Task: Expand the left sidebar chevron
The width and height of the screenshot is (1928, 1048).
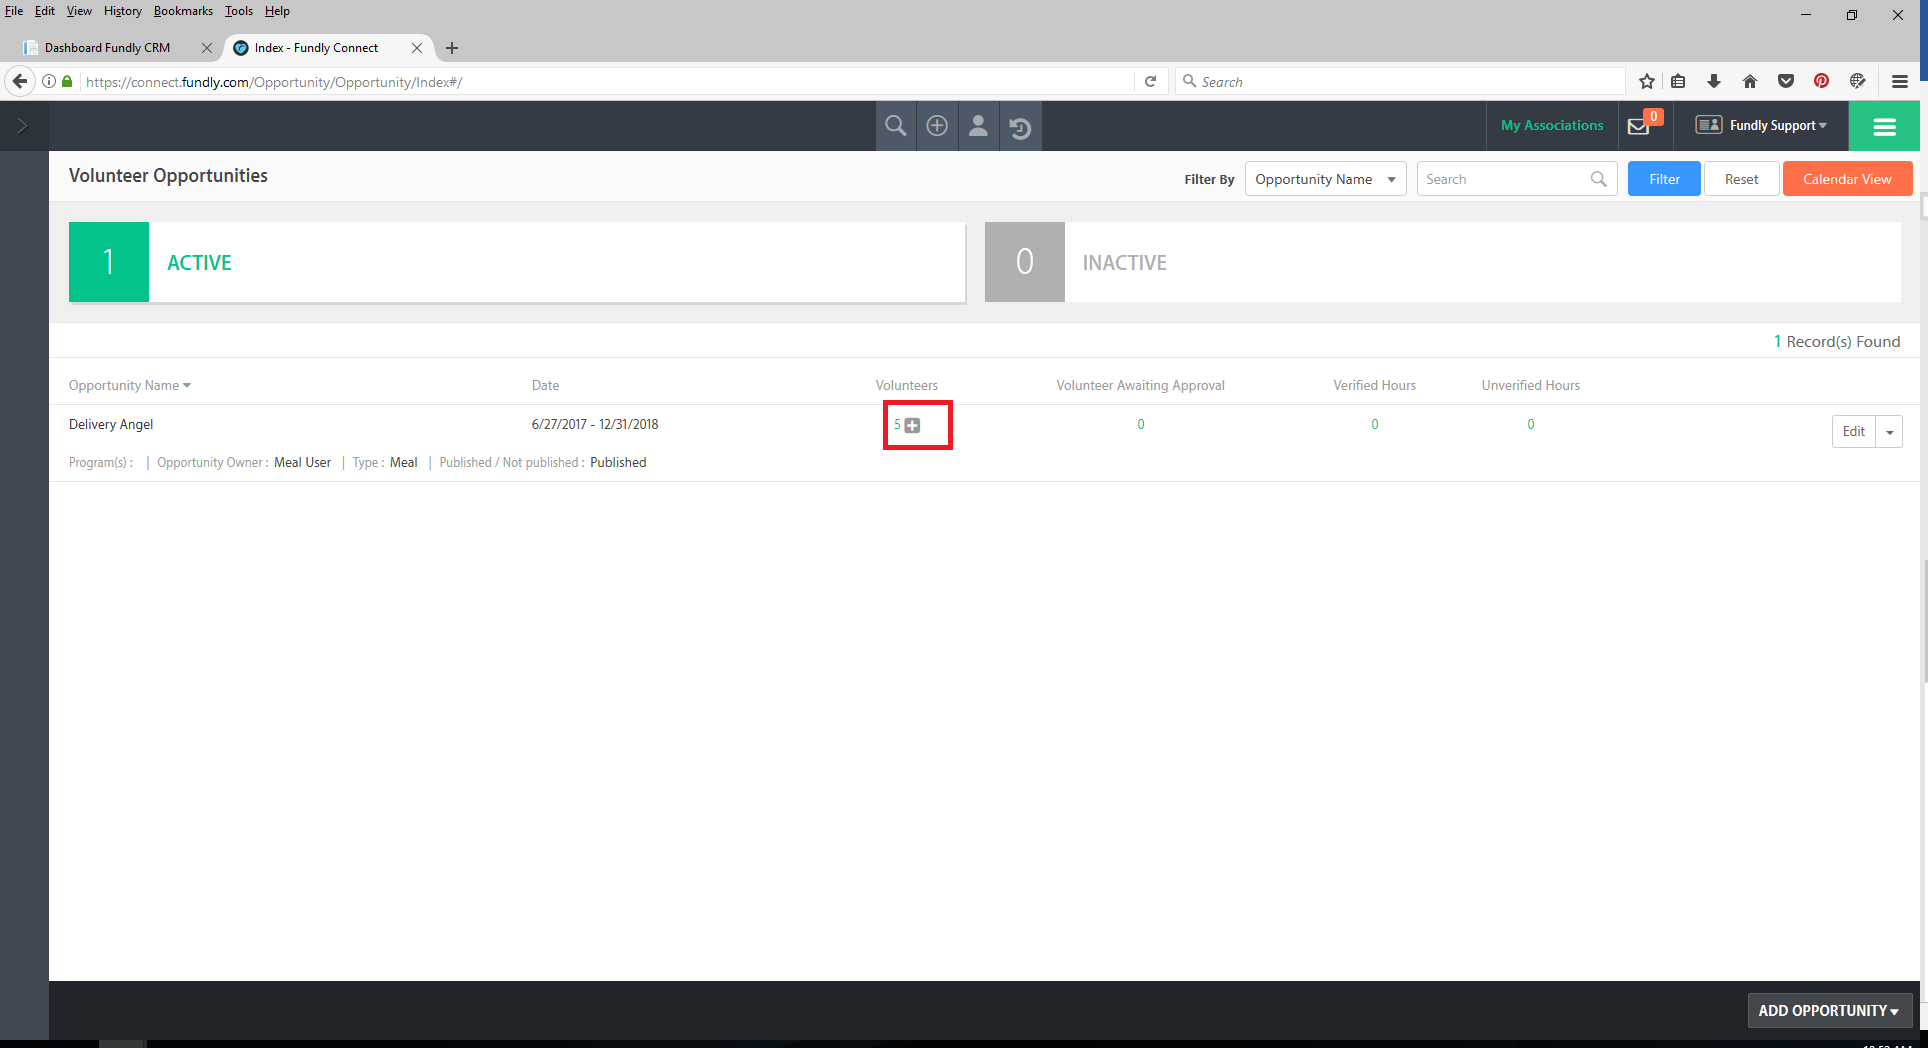Action: click(23, 126)
